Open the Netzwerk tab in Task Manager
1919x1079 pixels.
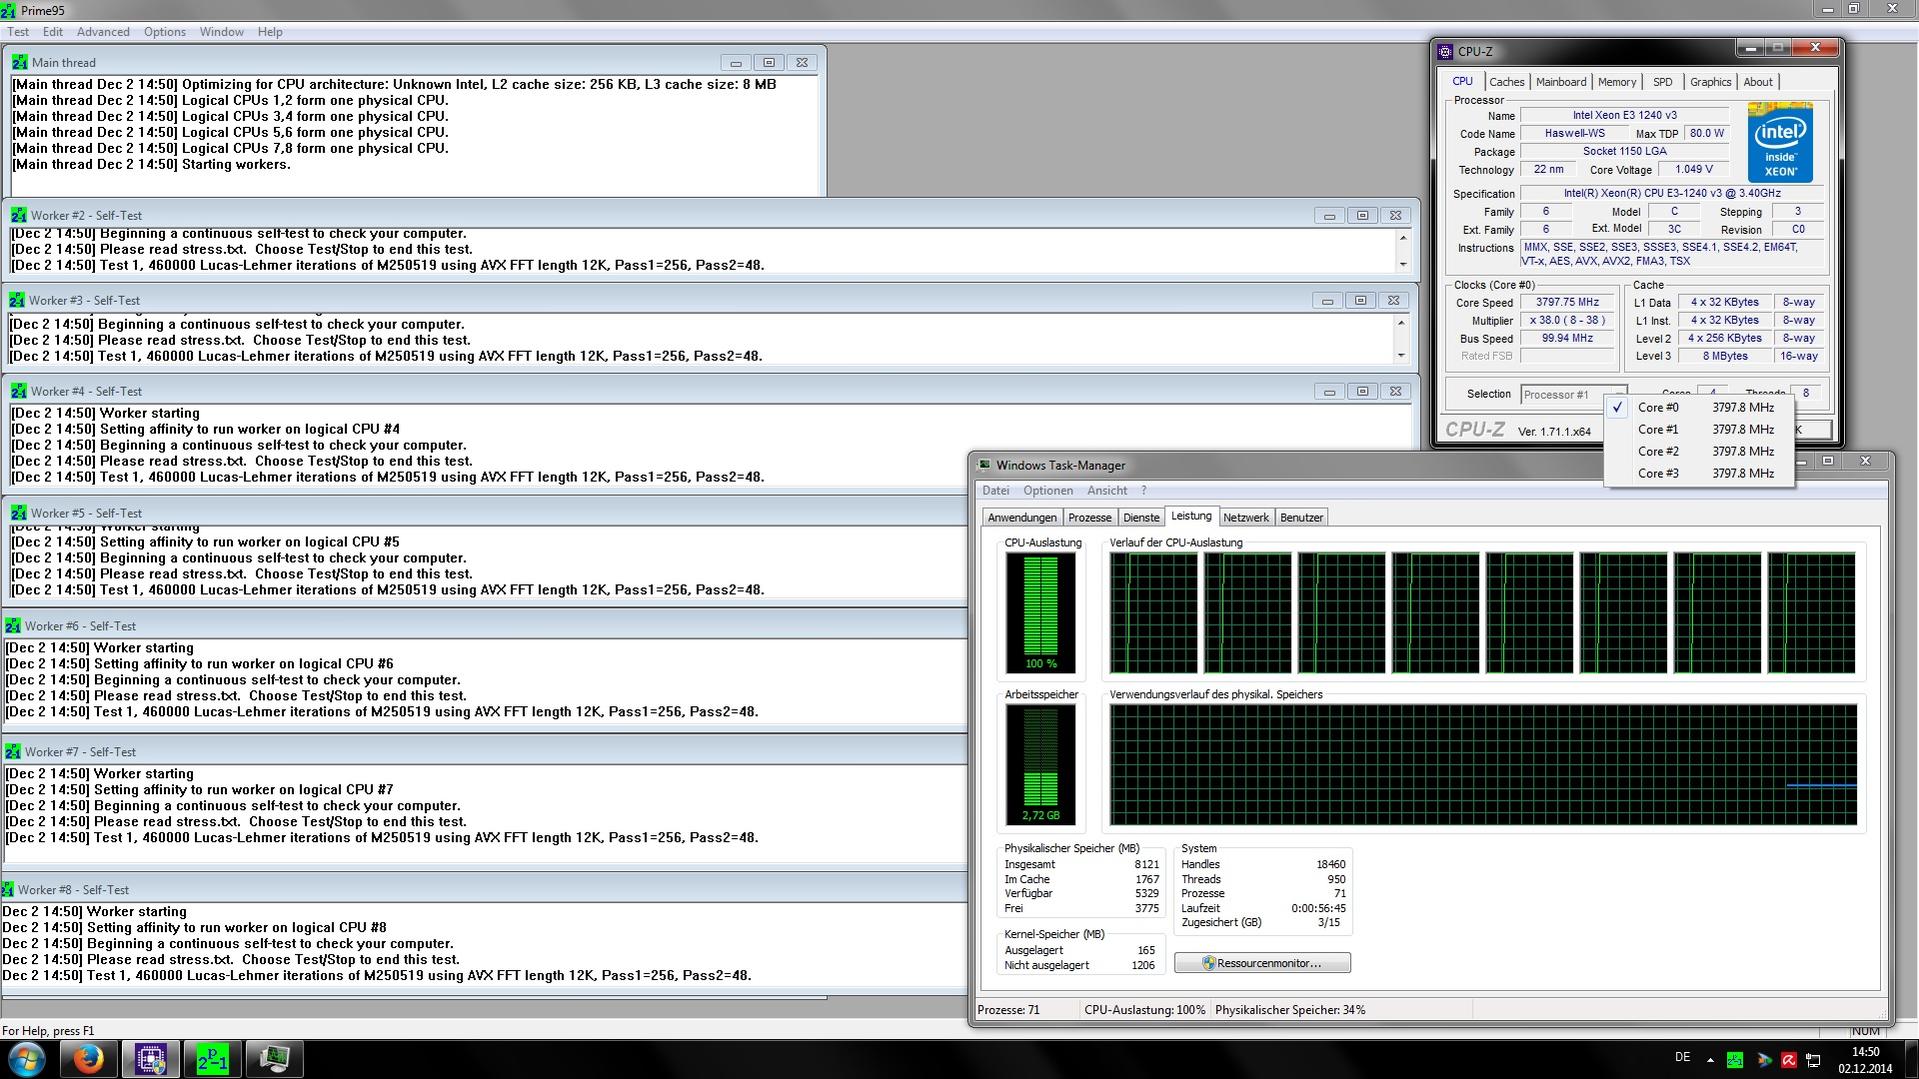[x=1245, y=518]
